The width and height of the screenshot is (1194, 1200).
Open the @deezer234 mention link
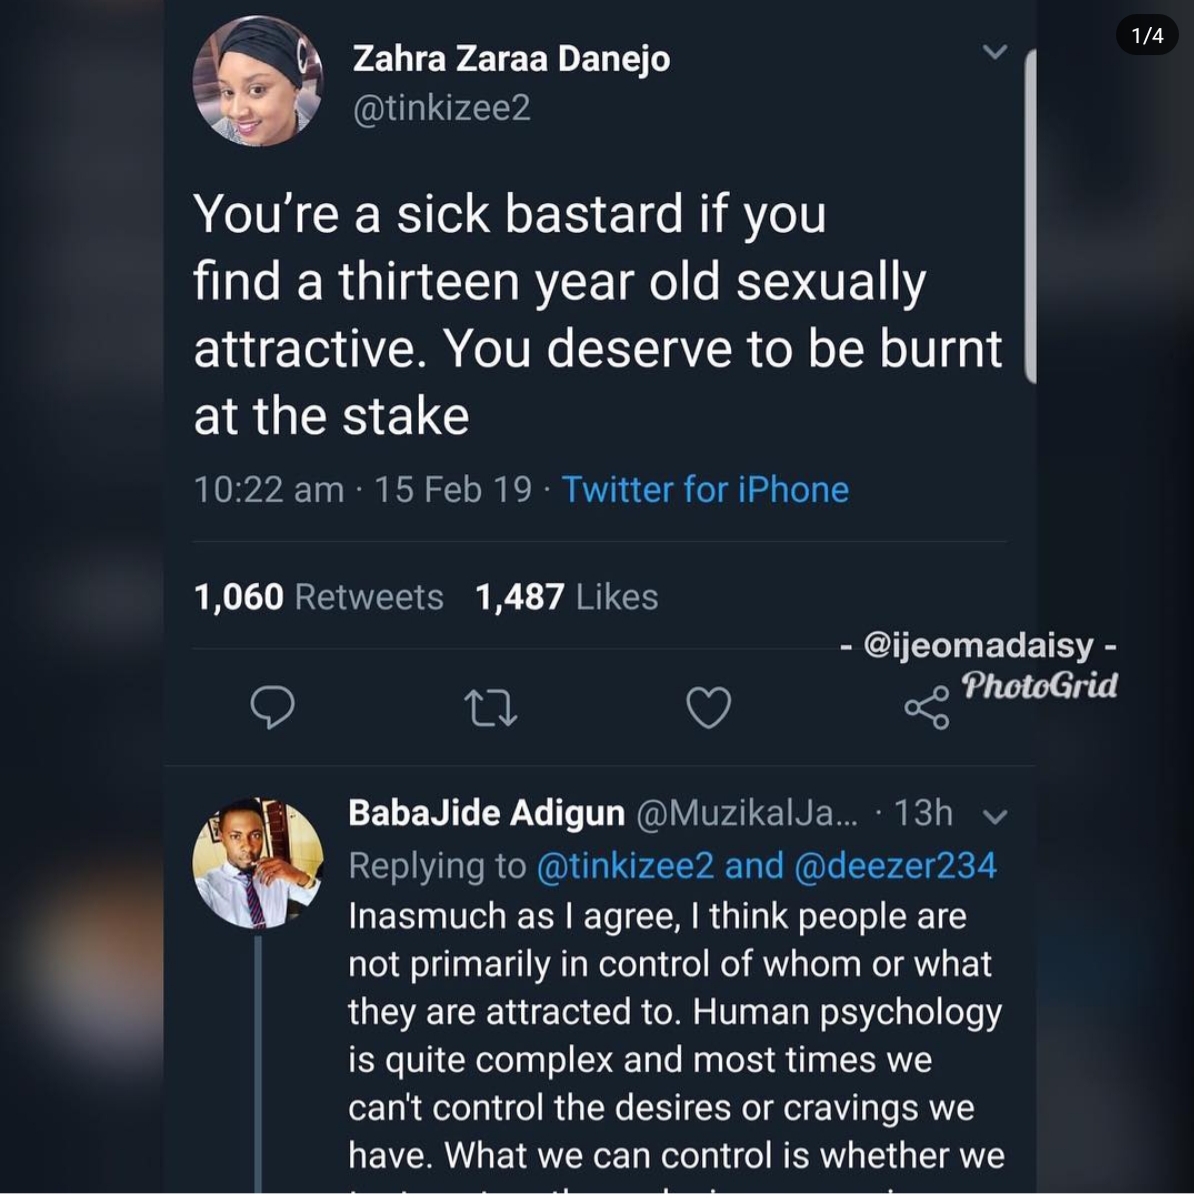895,865
